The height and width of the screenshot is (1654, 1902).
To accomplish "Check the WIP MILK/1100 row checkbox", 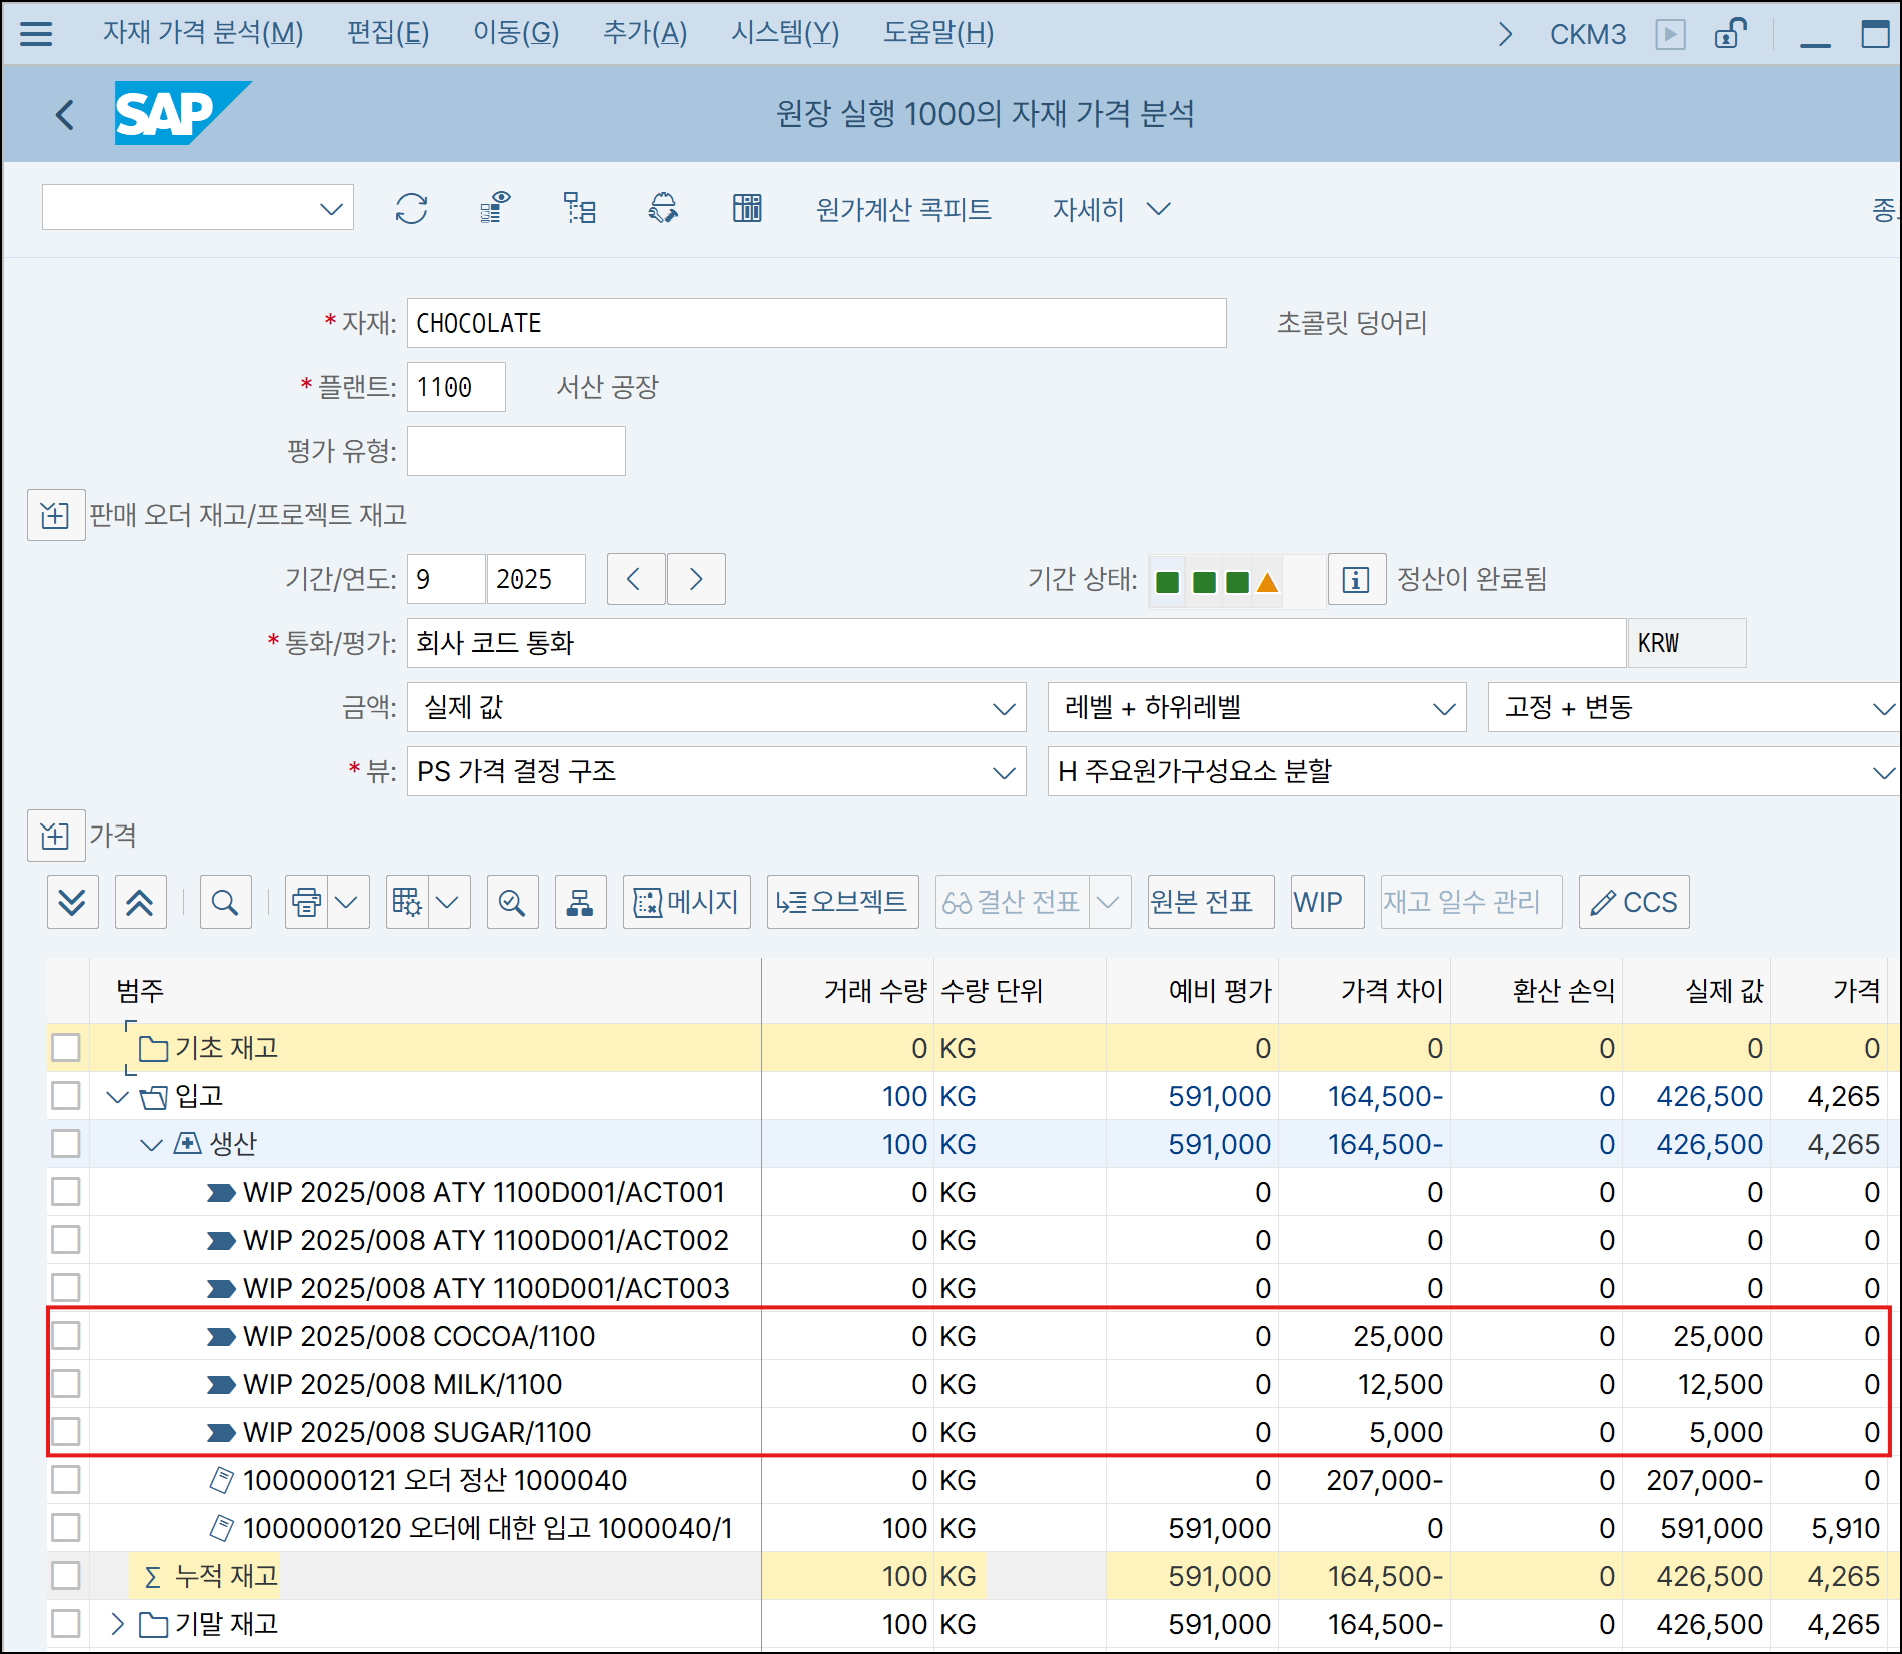I will click(66, 1384).
